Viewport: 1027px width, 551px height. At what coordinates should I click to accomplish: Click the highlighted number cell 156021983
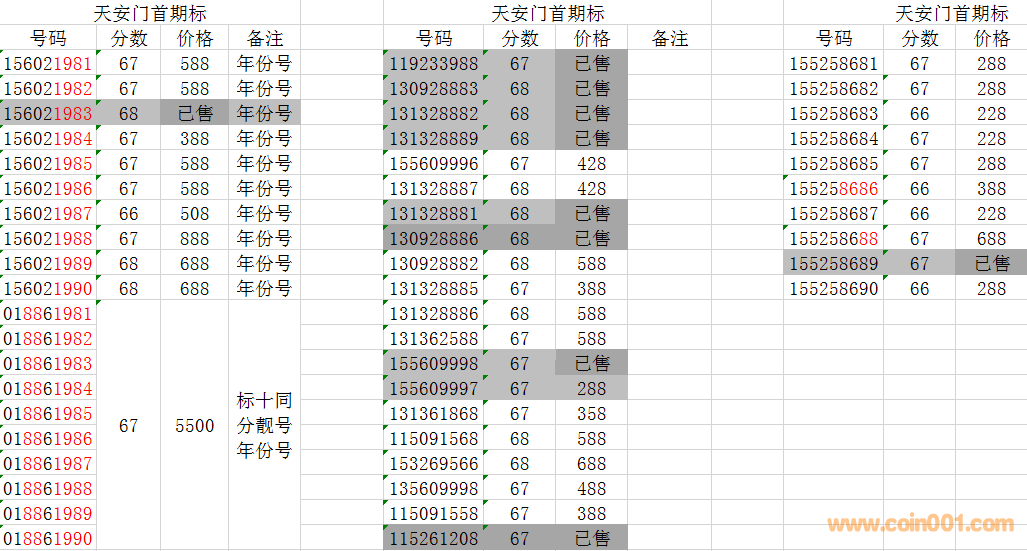point(48,113)
